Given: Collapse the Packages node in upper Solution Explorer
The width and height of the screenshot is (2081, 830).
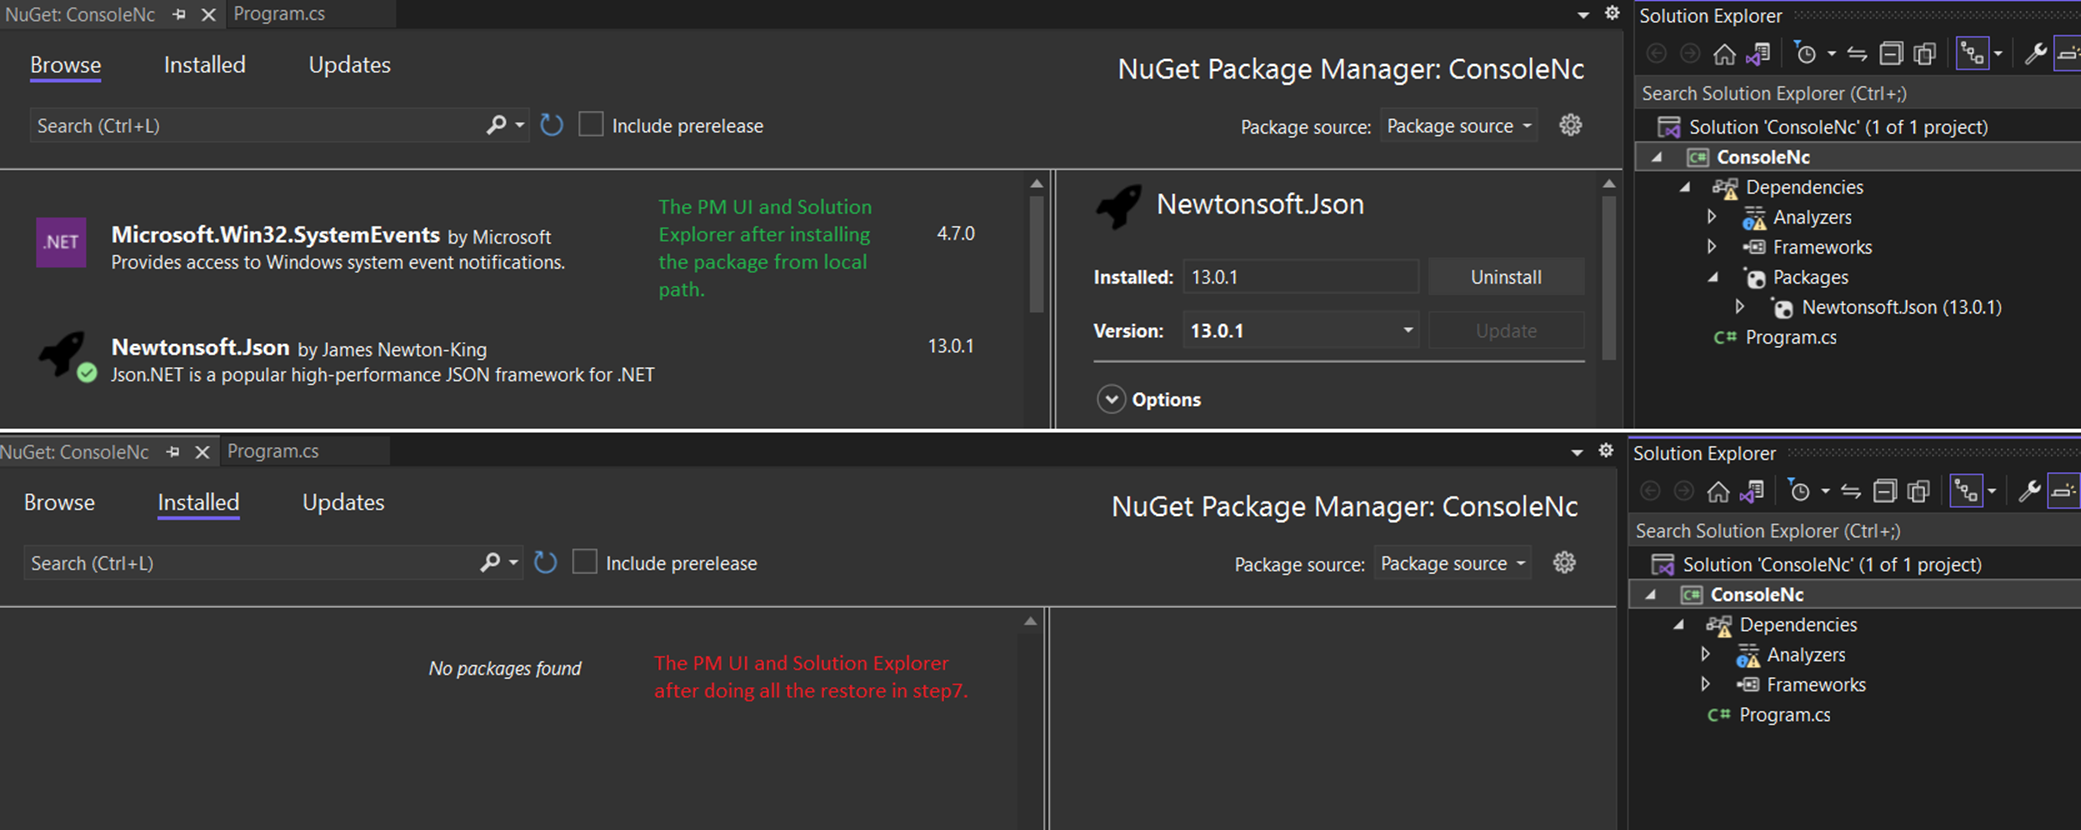Looking at the screenshot, I should [x=1713, y=277].
